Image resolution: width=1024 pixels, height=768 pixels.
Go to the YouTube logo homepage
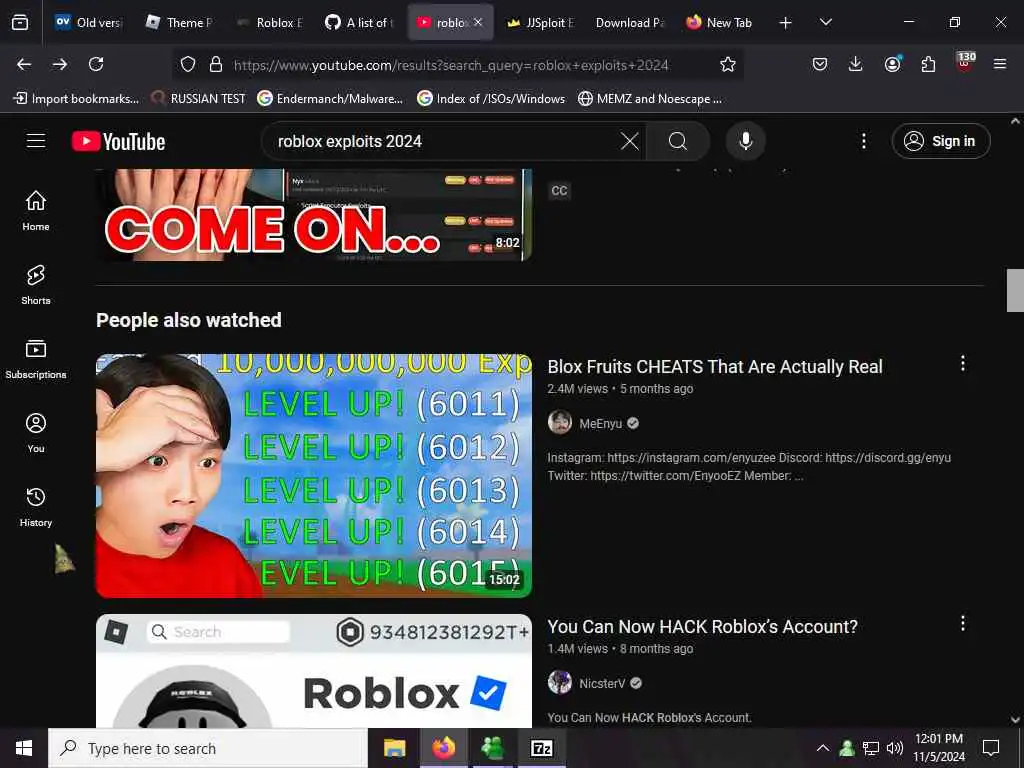[119, 141]
